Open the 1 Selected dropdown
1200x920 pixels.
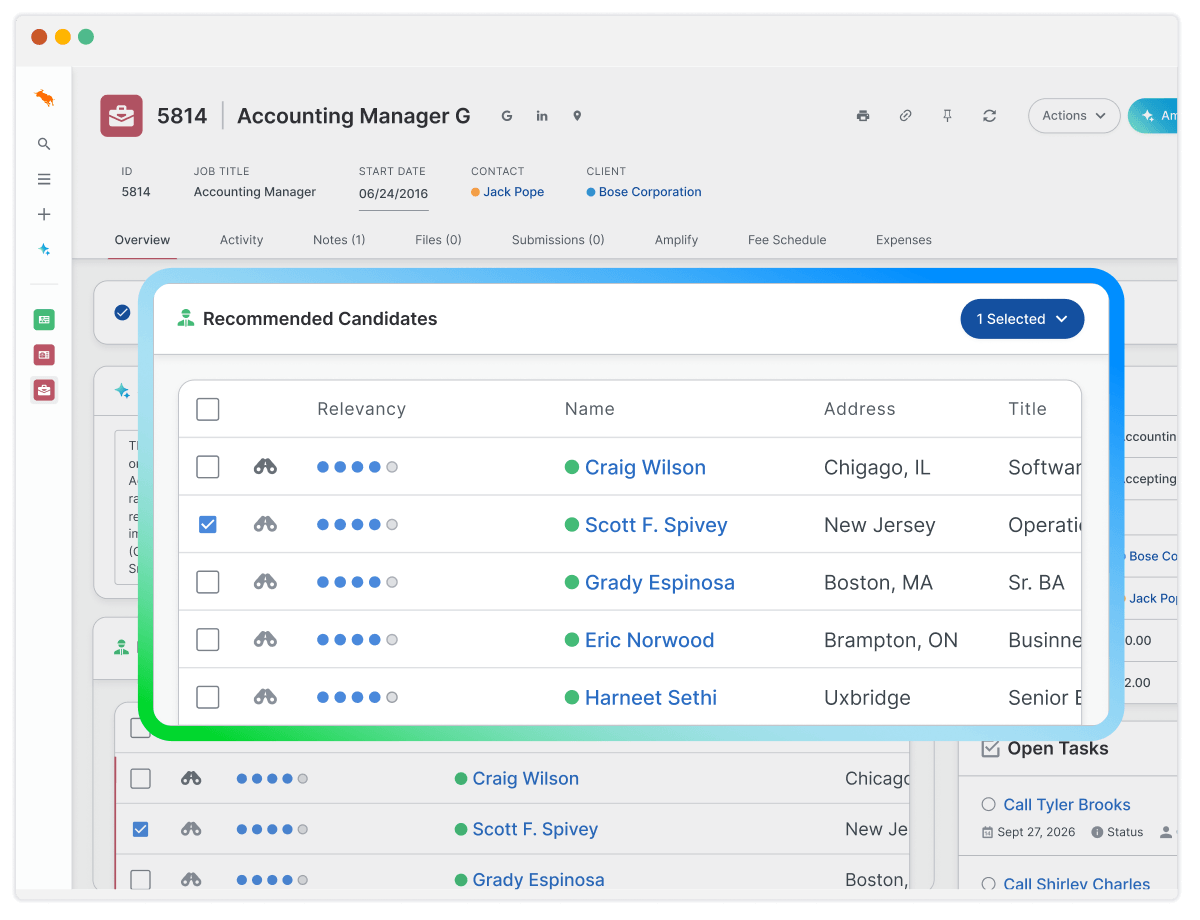[1022, 319]
